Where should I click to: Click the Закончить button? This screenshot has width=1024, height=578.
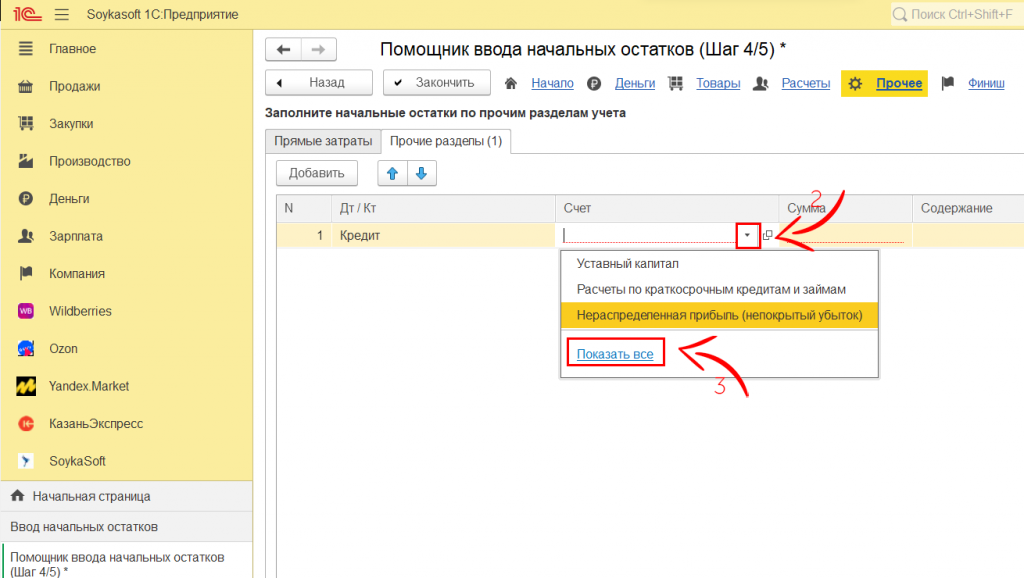coord(436,83)
